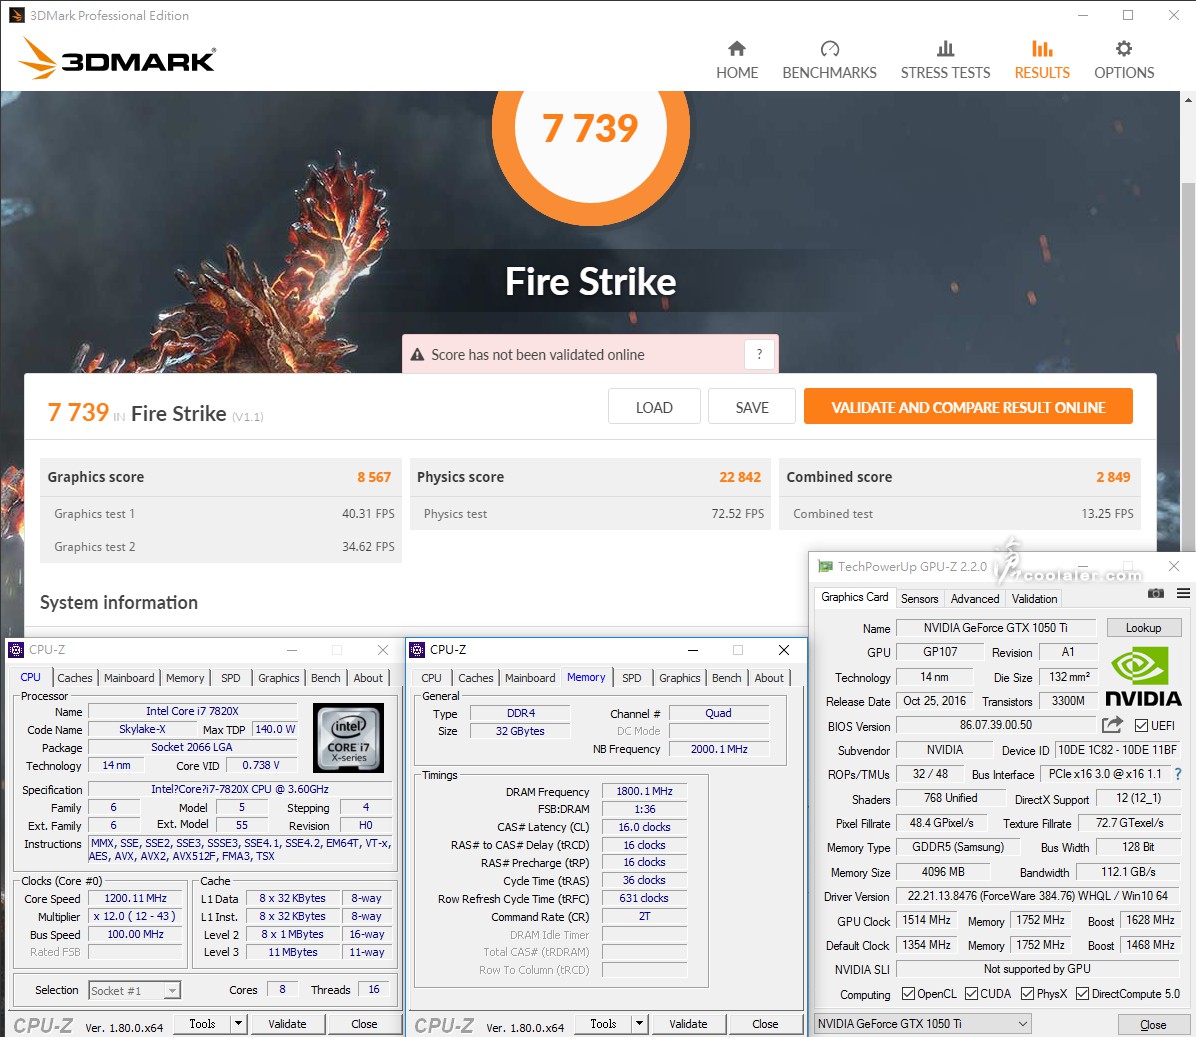Click the Physics score value 22 842

coord(740,477)
